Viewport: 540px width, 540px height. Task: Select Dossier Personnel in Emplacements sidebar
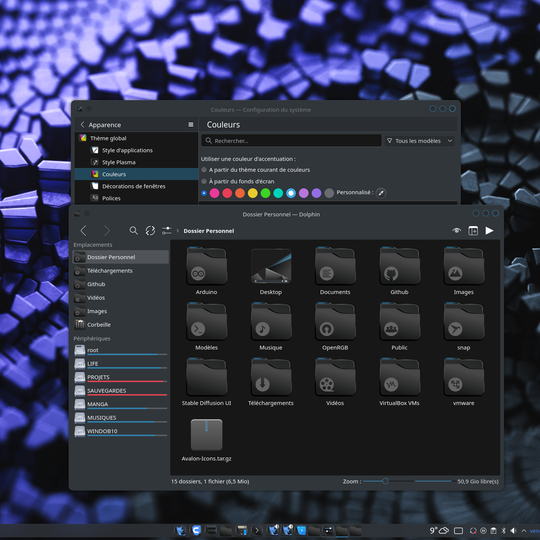pos(121,257)
